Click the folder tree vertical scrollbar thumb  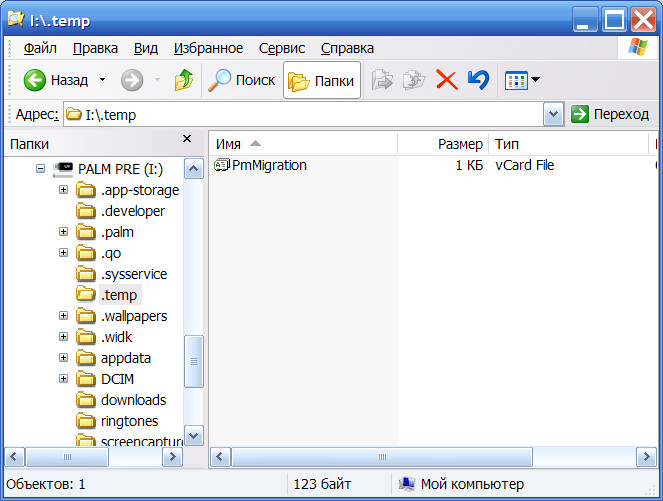point(194,361)
